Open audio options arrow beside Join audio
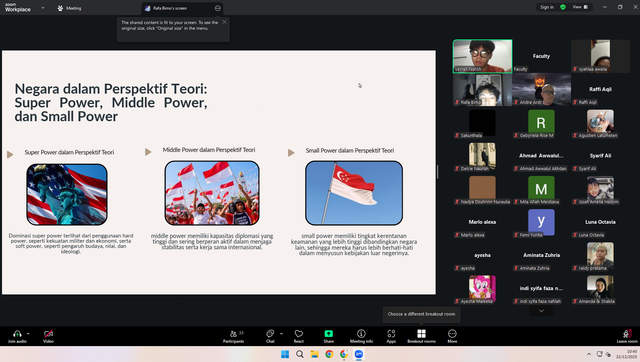The height and width of the screenshot is (362, 640). coord(28,334)
